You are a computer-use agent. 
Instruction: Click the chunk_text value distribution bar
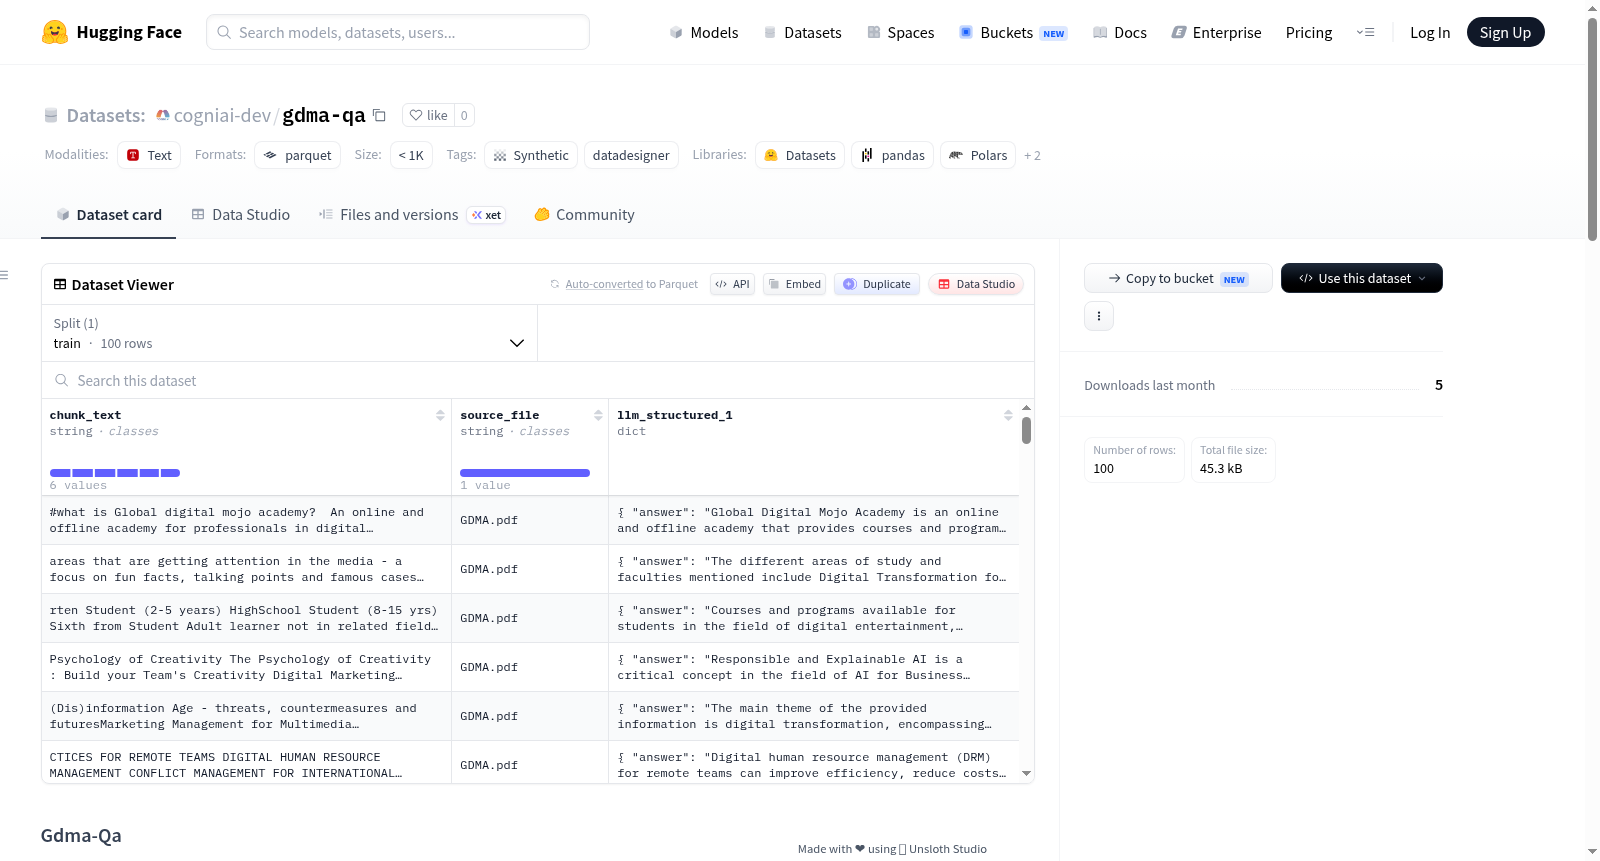[x=115, y=472]
